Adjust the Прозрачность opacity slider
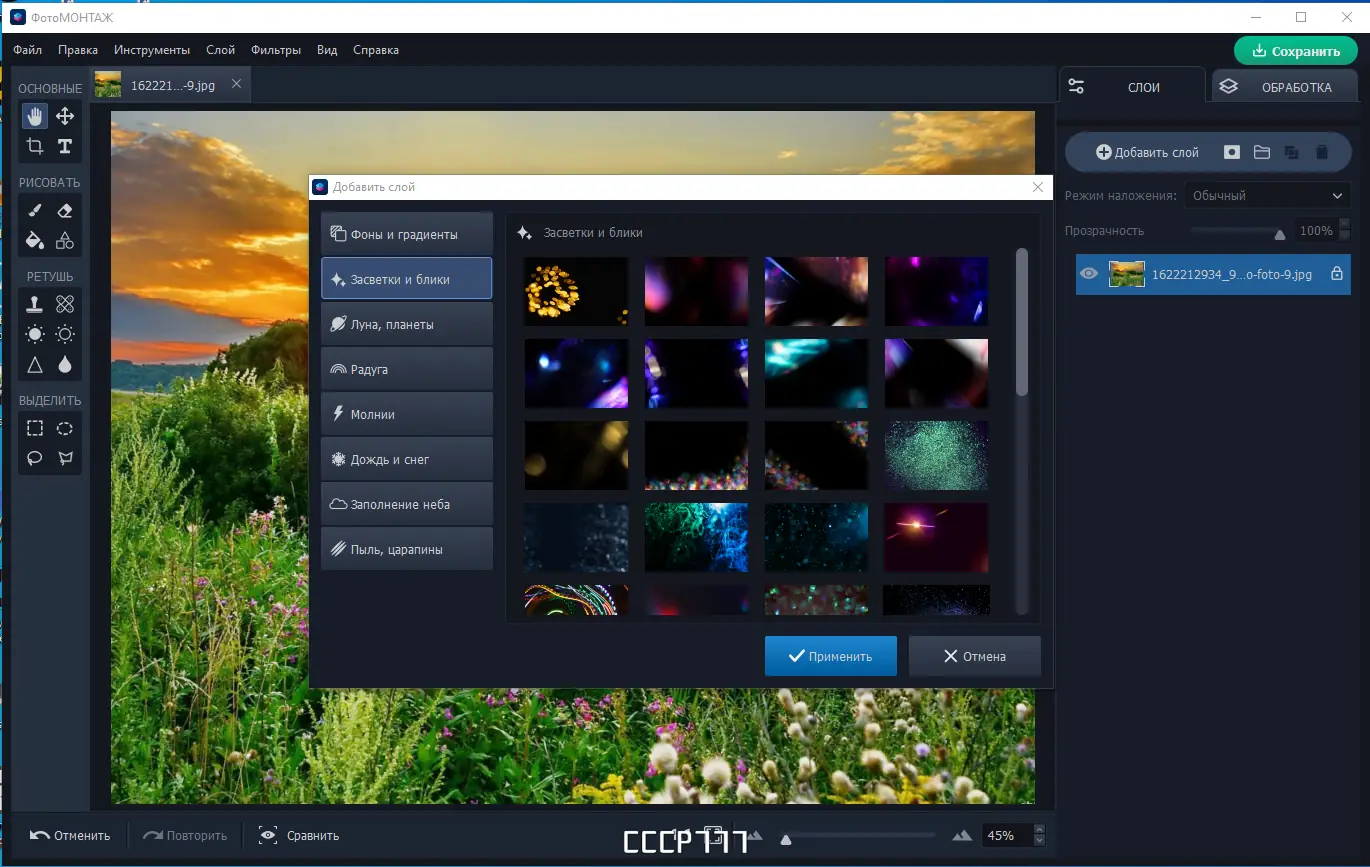 point(1236,231)
